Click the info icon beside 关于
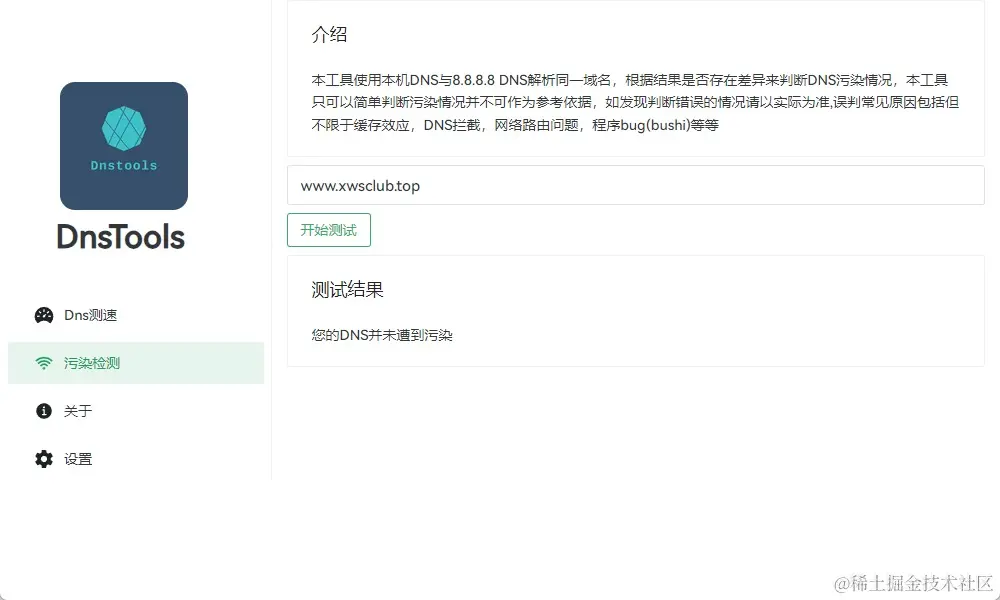The width and height of the screenshot is (1000, 600). point(44,411)
